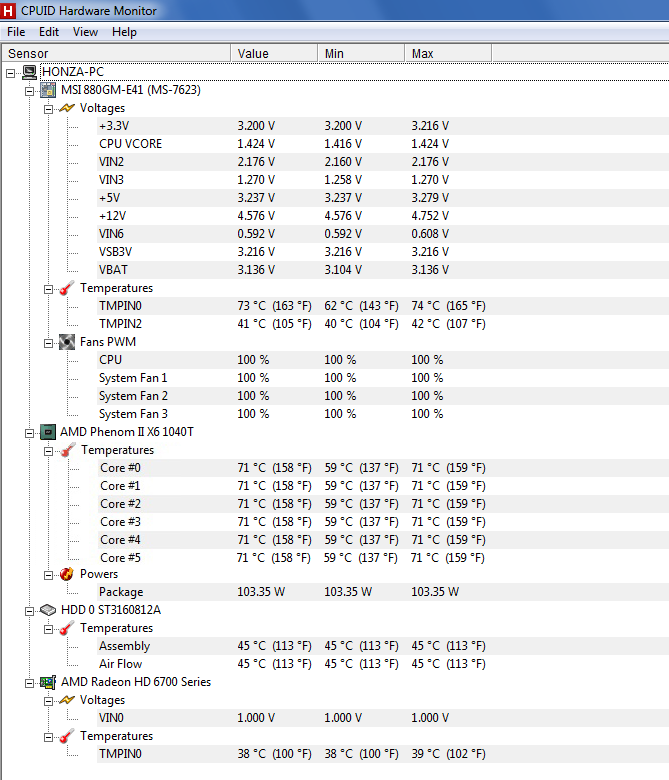Click the HDD 0 ST3160812A drive icon
669x780 pixels.
(x=48, y=610)
